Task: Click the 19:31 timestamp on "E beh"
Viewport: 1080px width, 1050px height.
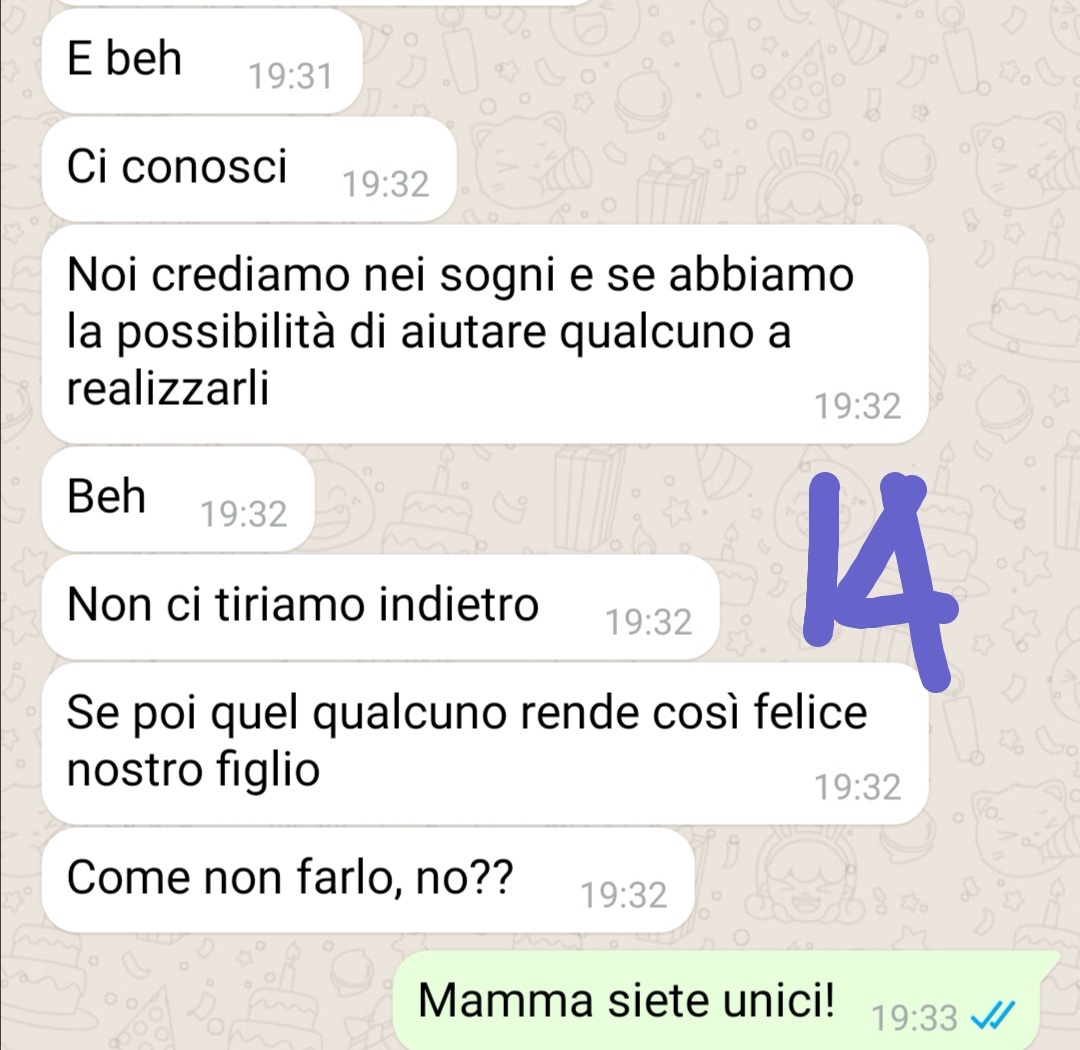Action: click(290, 76)
